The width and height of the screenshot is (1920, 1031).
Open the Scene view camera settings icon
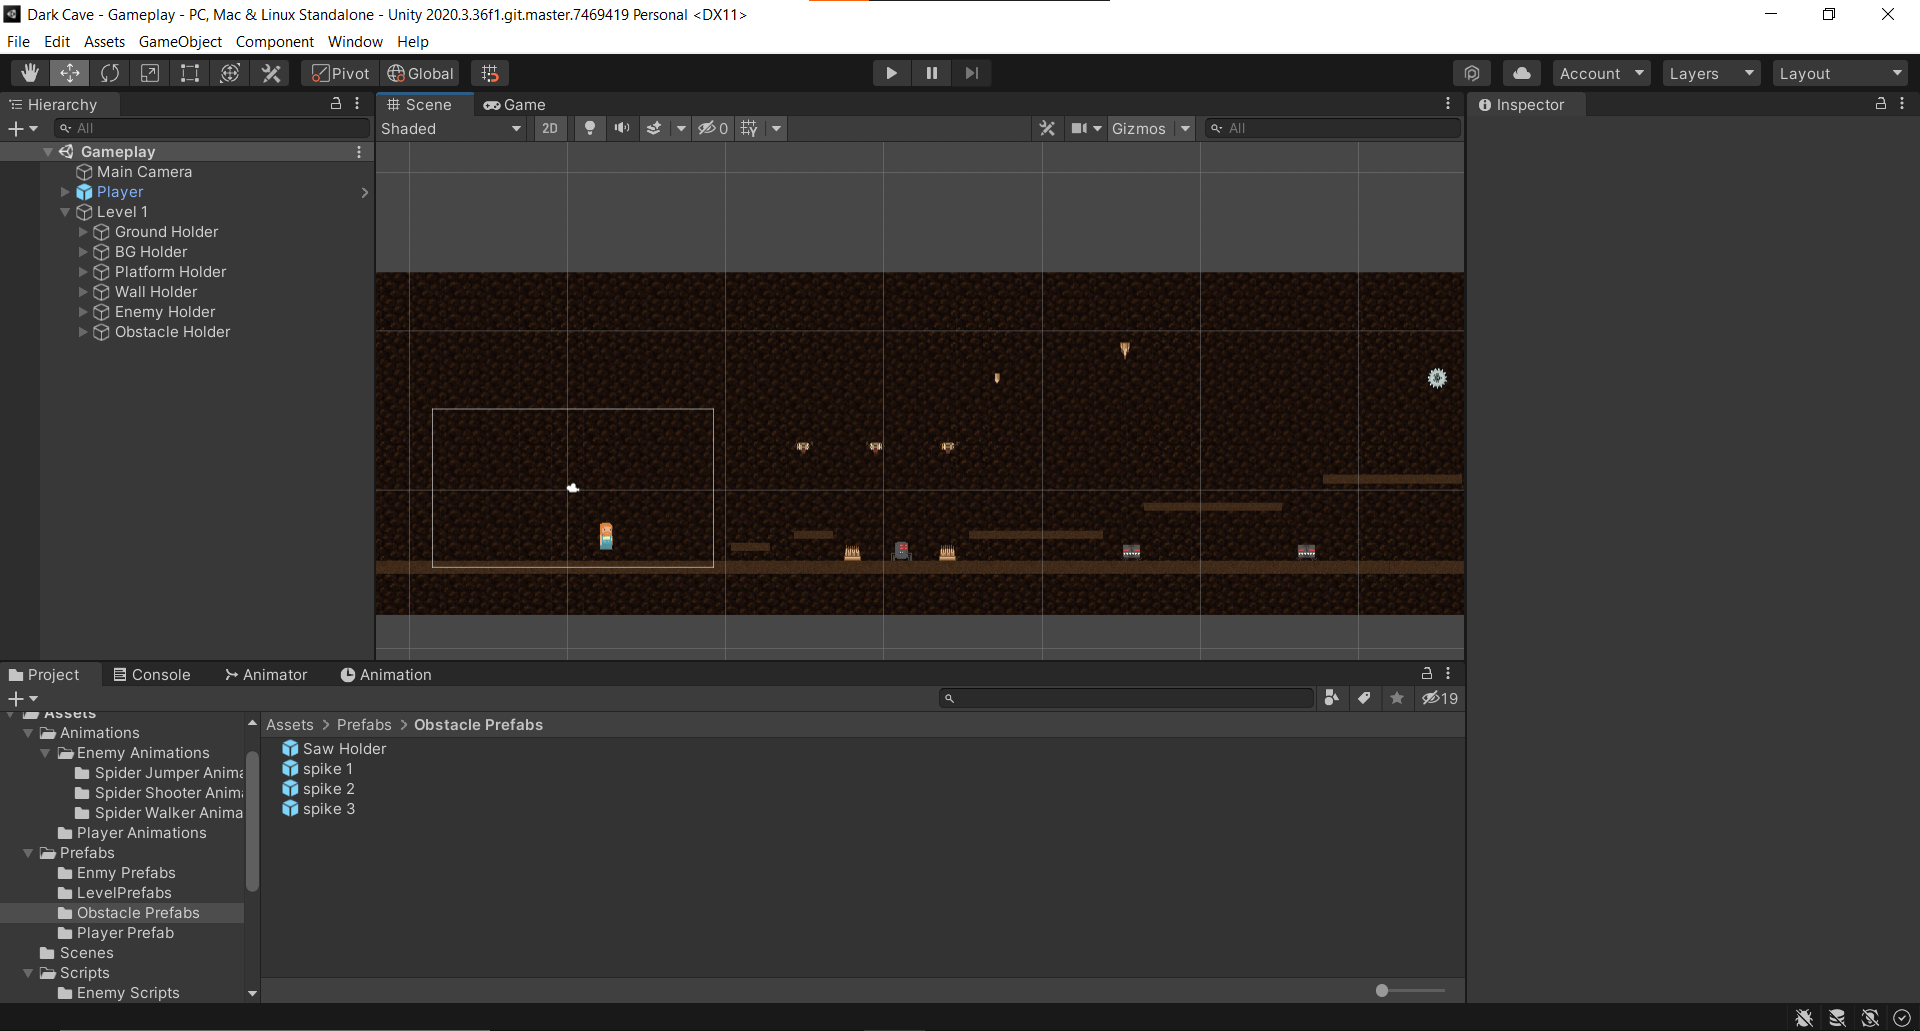(1080, 128)
